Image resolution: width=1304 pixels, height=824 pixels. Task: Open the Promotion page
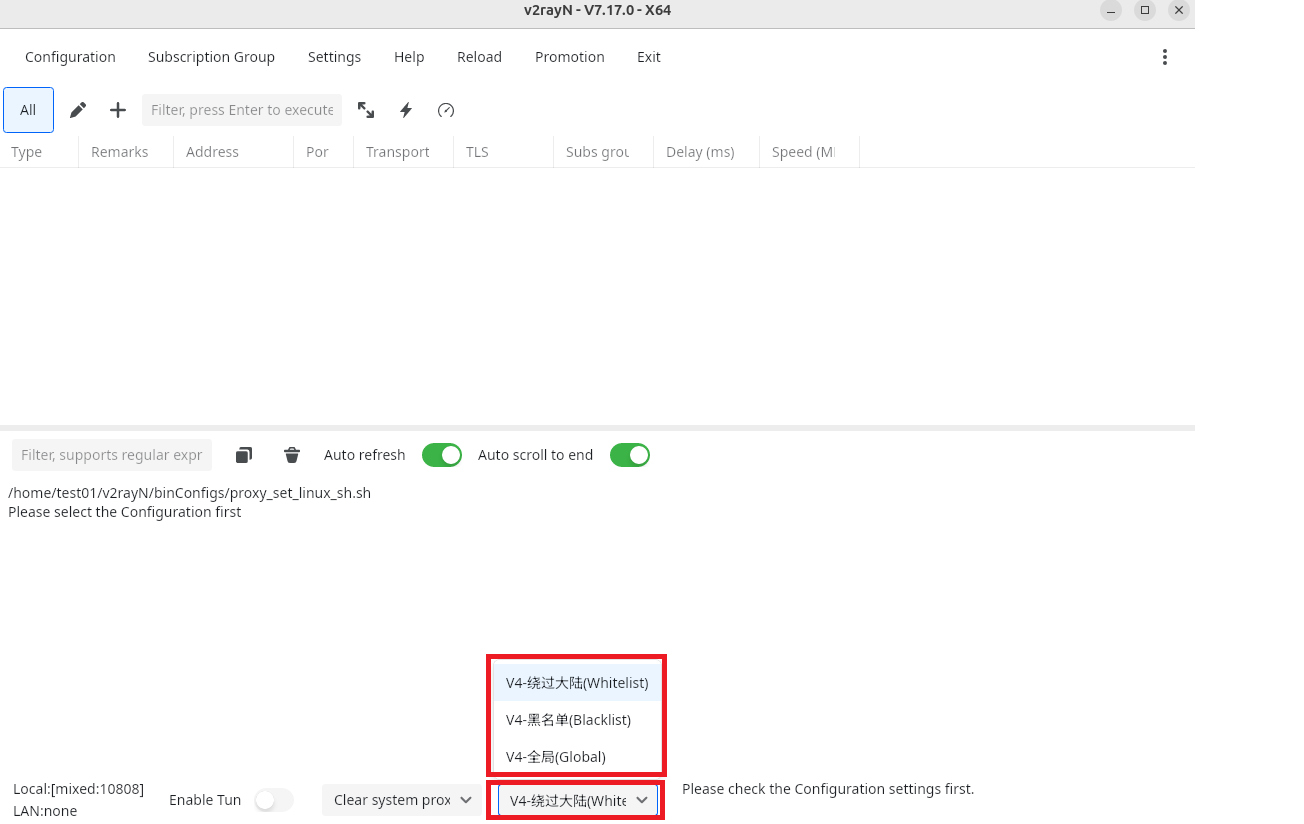(x=569, y=57)
